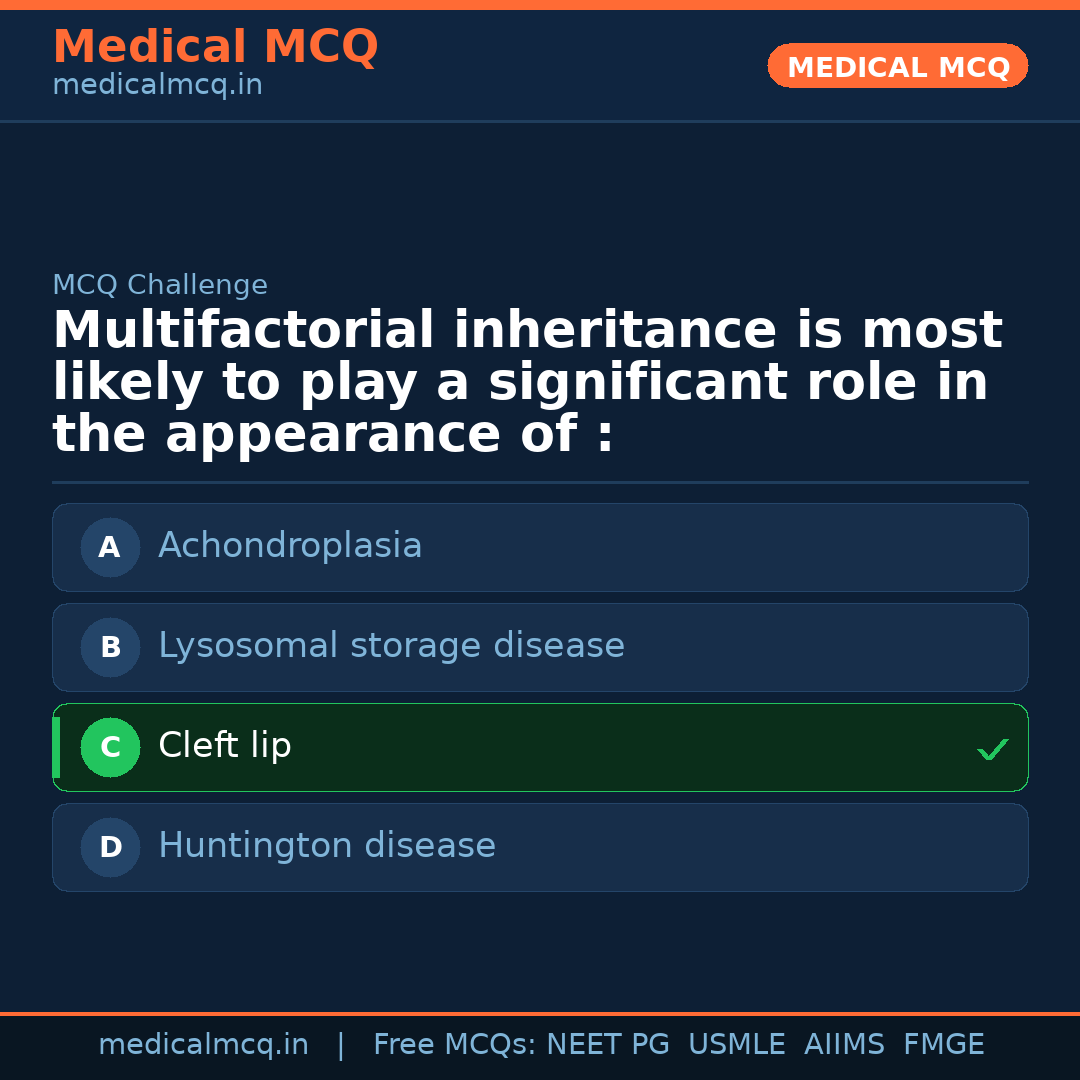The width and height of the screenshot is (1080, 1080).
Task: Click the FMGE label in the footer
Action: click(943, 1043)
